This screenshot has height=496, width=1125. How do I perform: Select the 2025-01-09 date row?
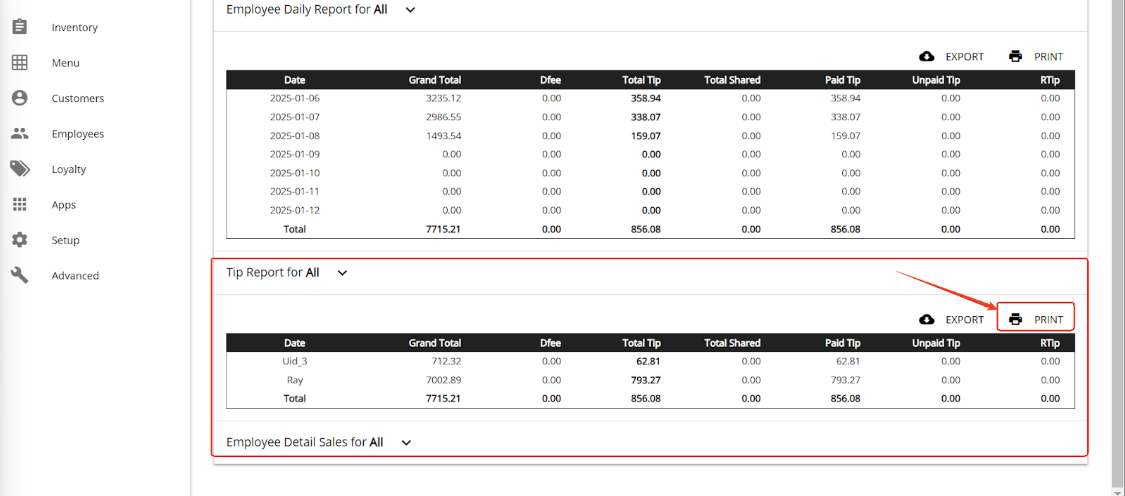[650, 154]
